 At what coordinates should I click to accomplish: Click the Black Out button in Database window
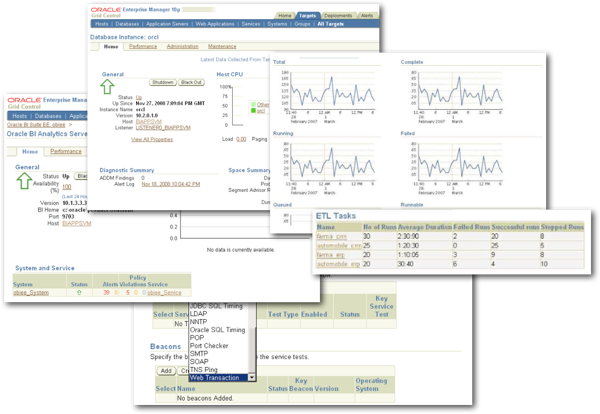pos(191,82)
